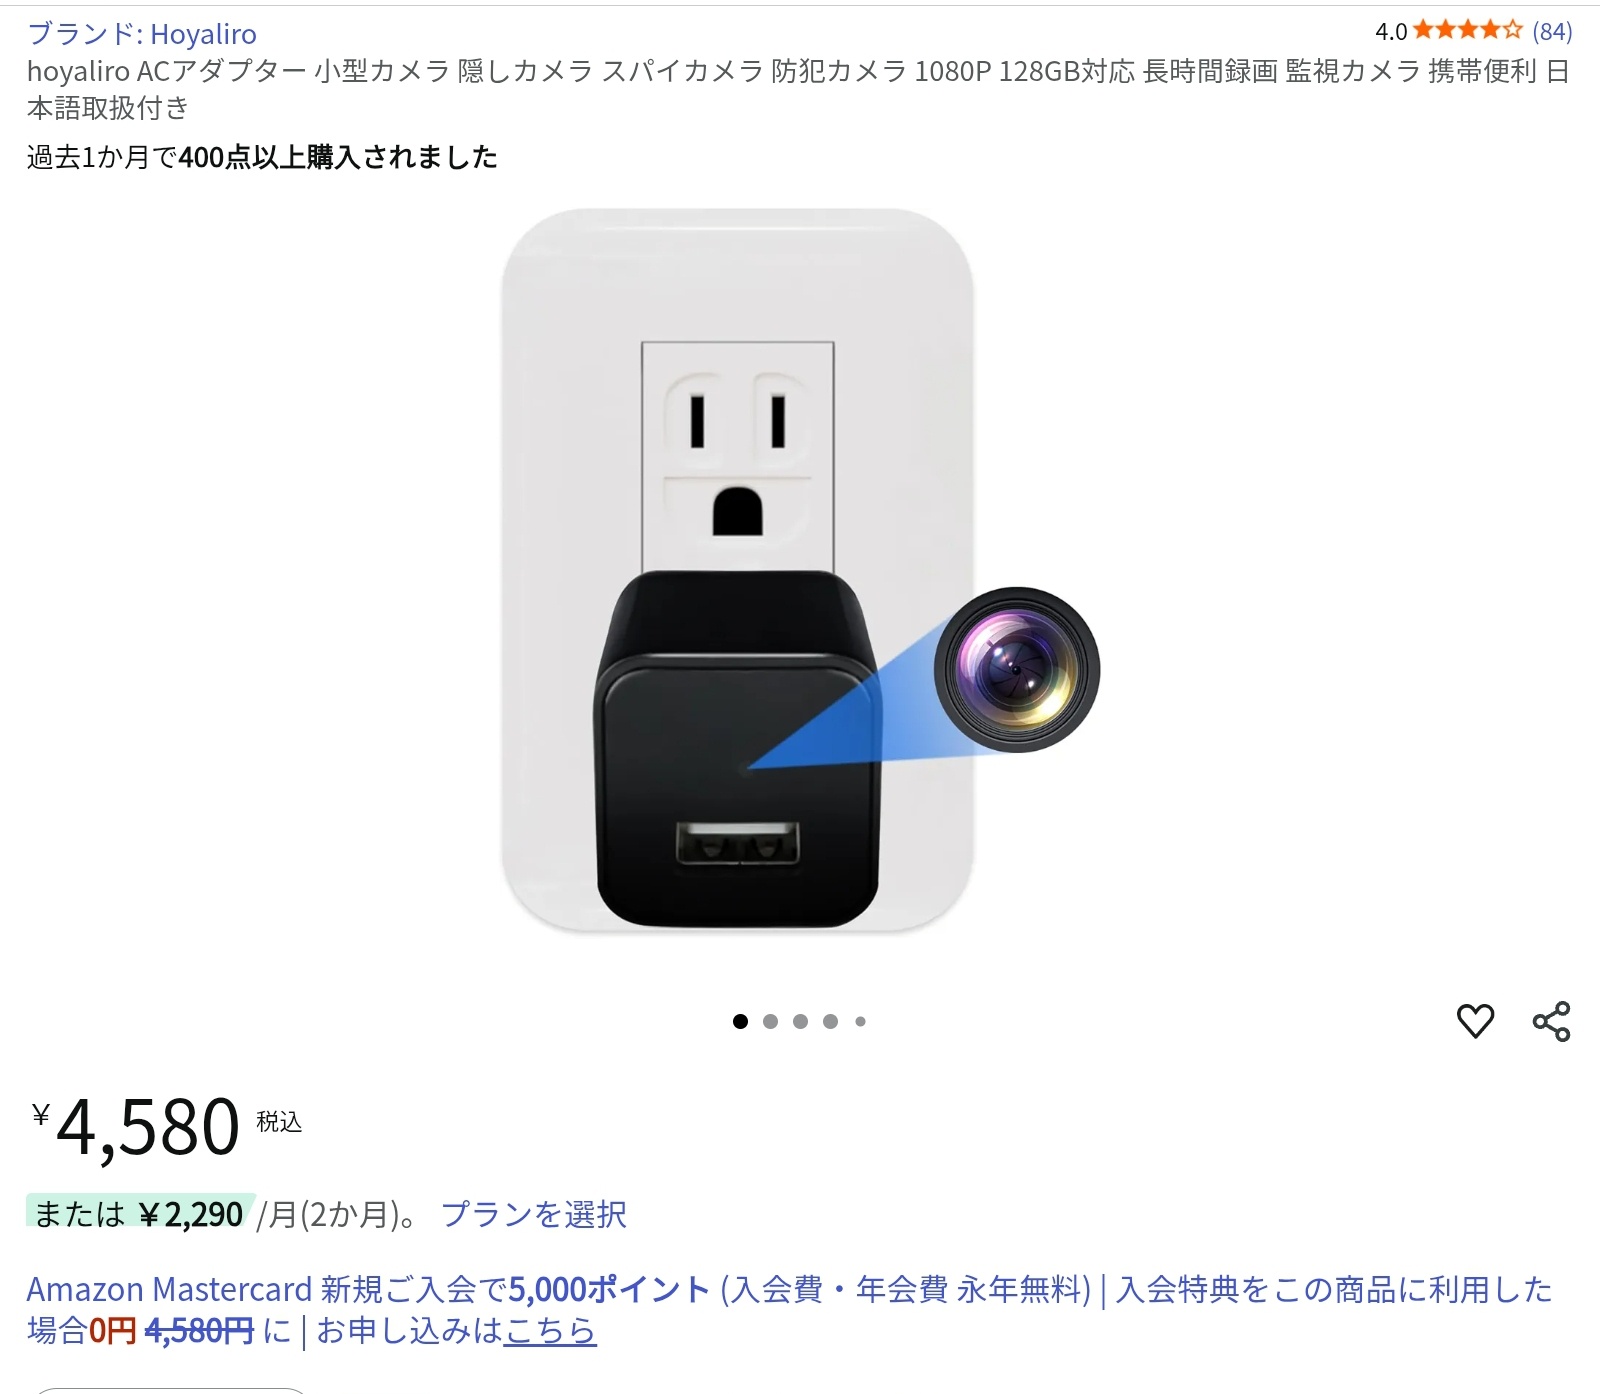Add item to wishlist with heart icon
This screenshot has width=1600, height=1394.
pyautogui.click(x=1475, y=1021)
